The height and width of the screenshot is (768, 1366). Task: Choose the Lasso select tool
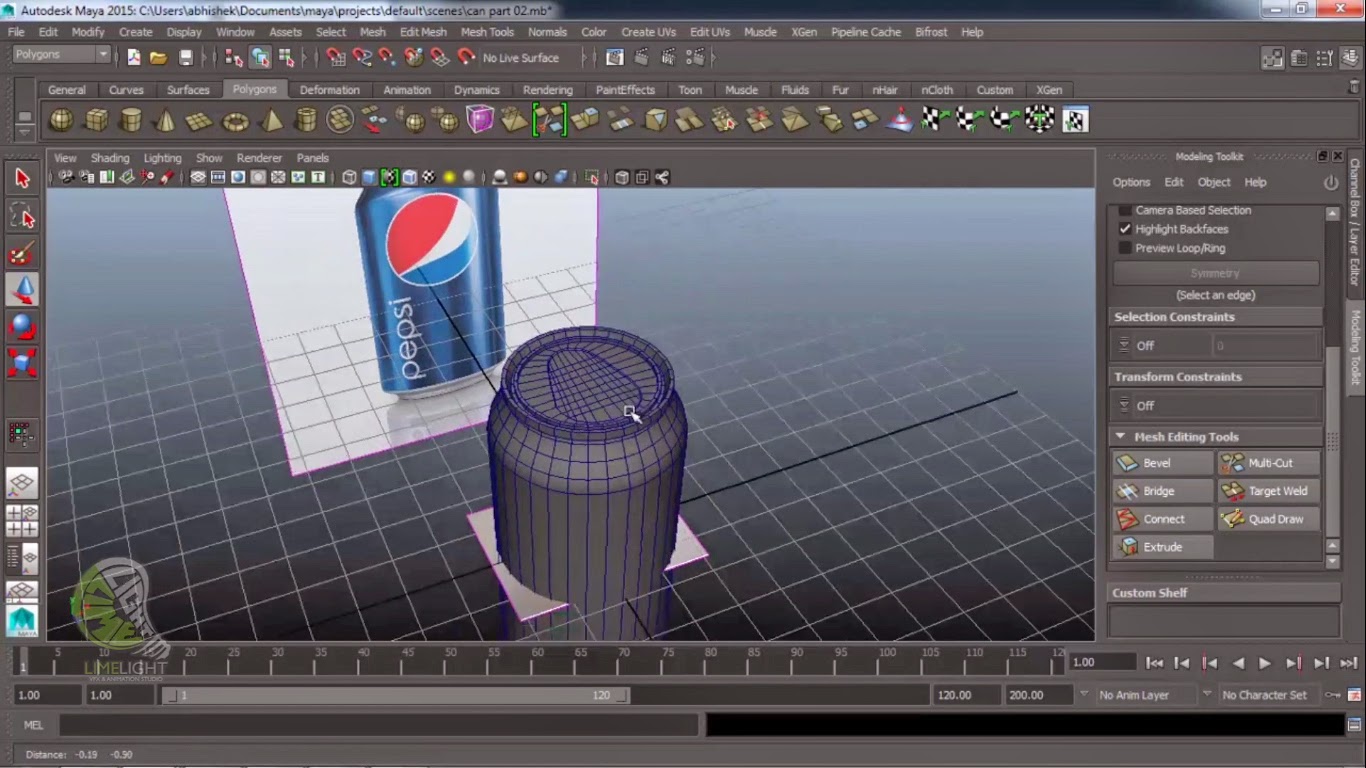22,216
